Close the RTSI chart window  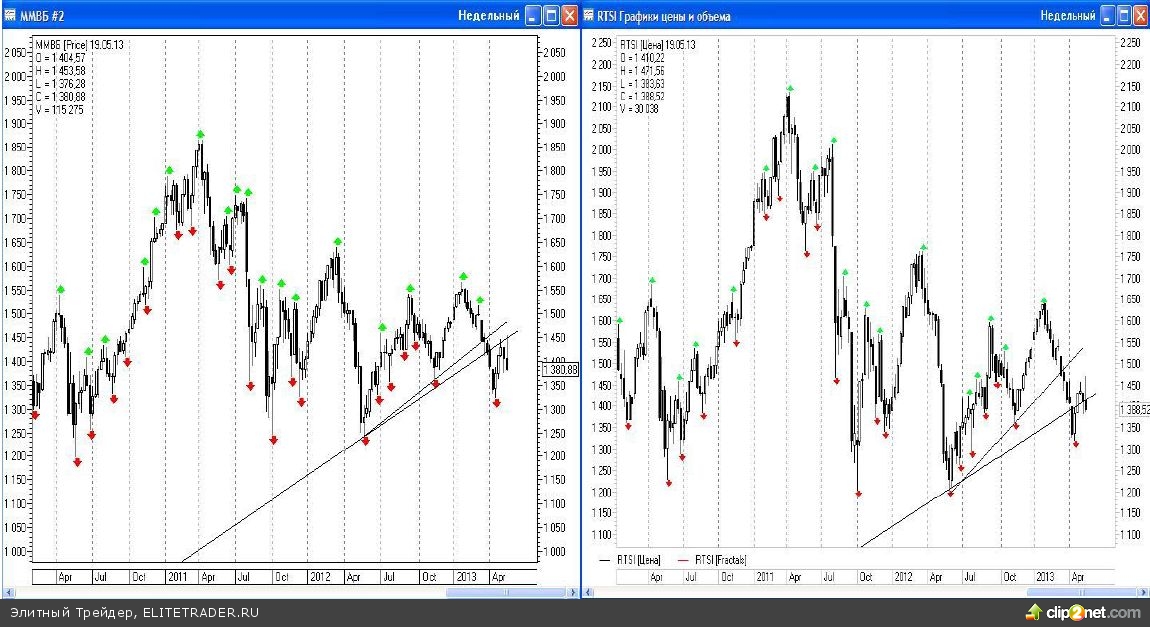pyautogui.click(x=1143, y=15)
